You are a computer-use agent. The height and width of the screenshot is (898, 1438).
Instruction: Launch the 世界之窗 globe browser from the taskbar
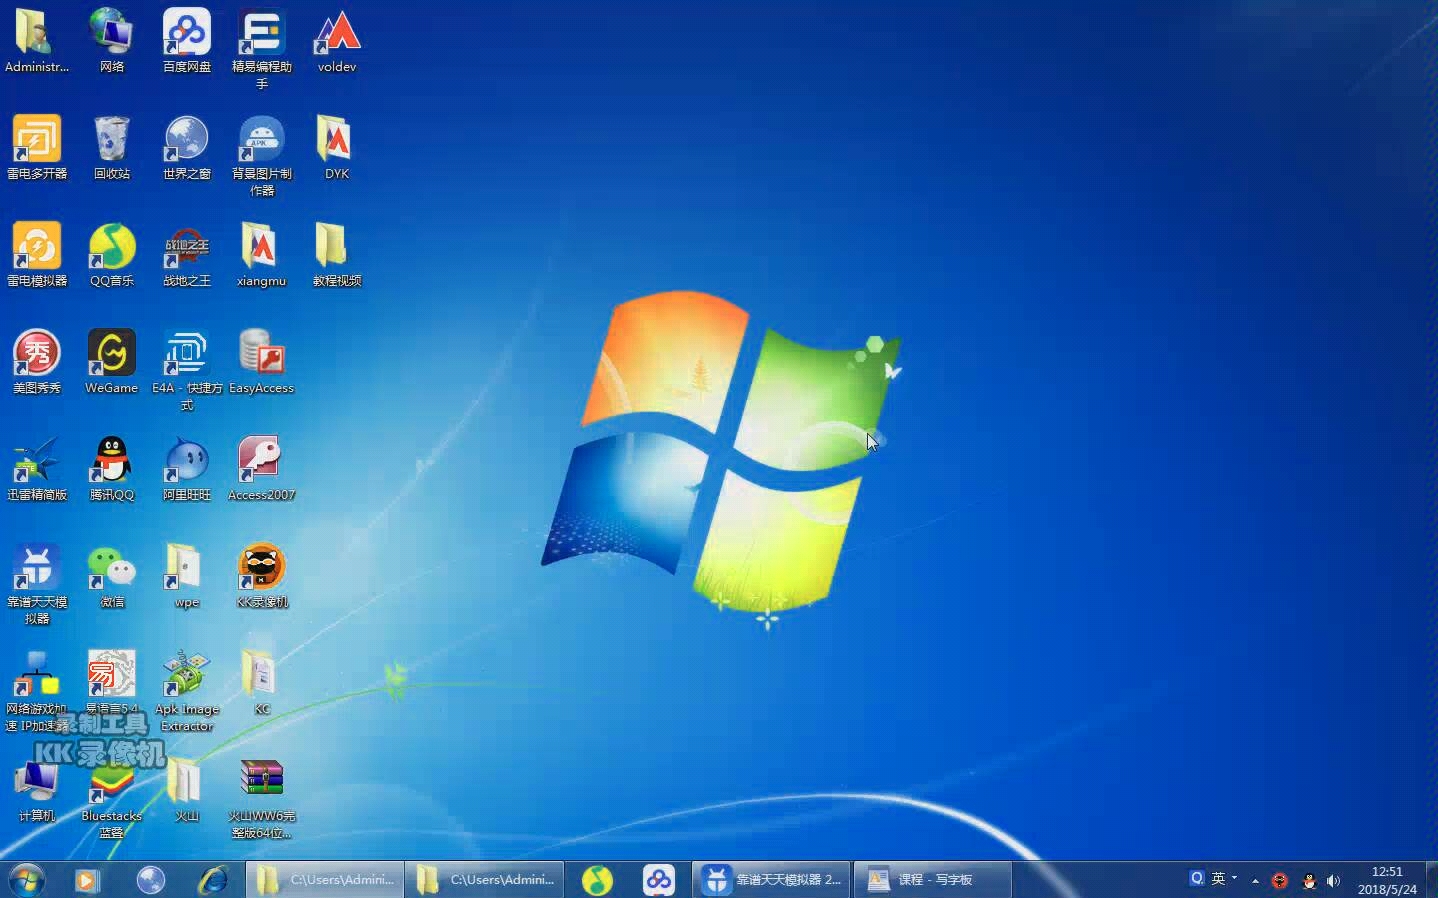151,880
